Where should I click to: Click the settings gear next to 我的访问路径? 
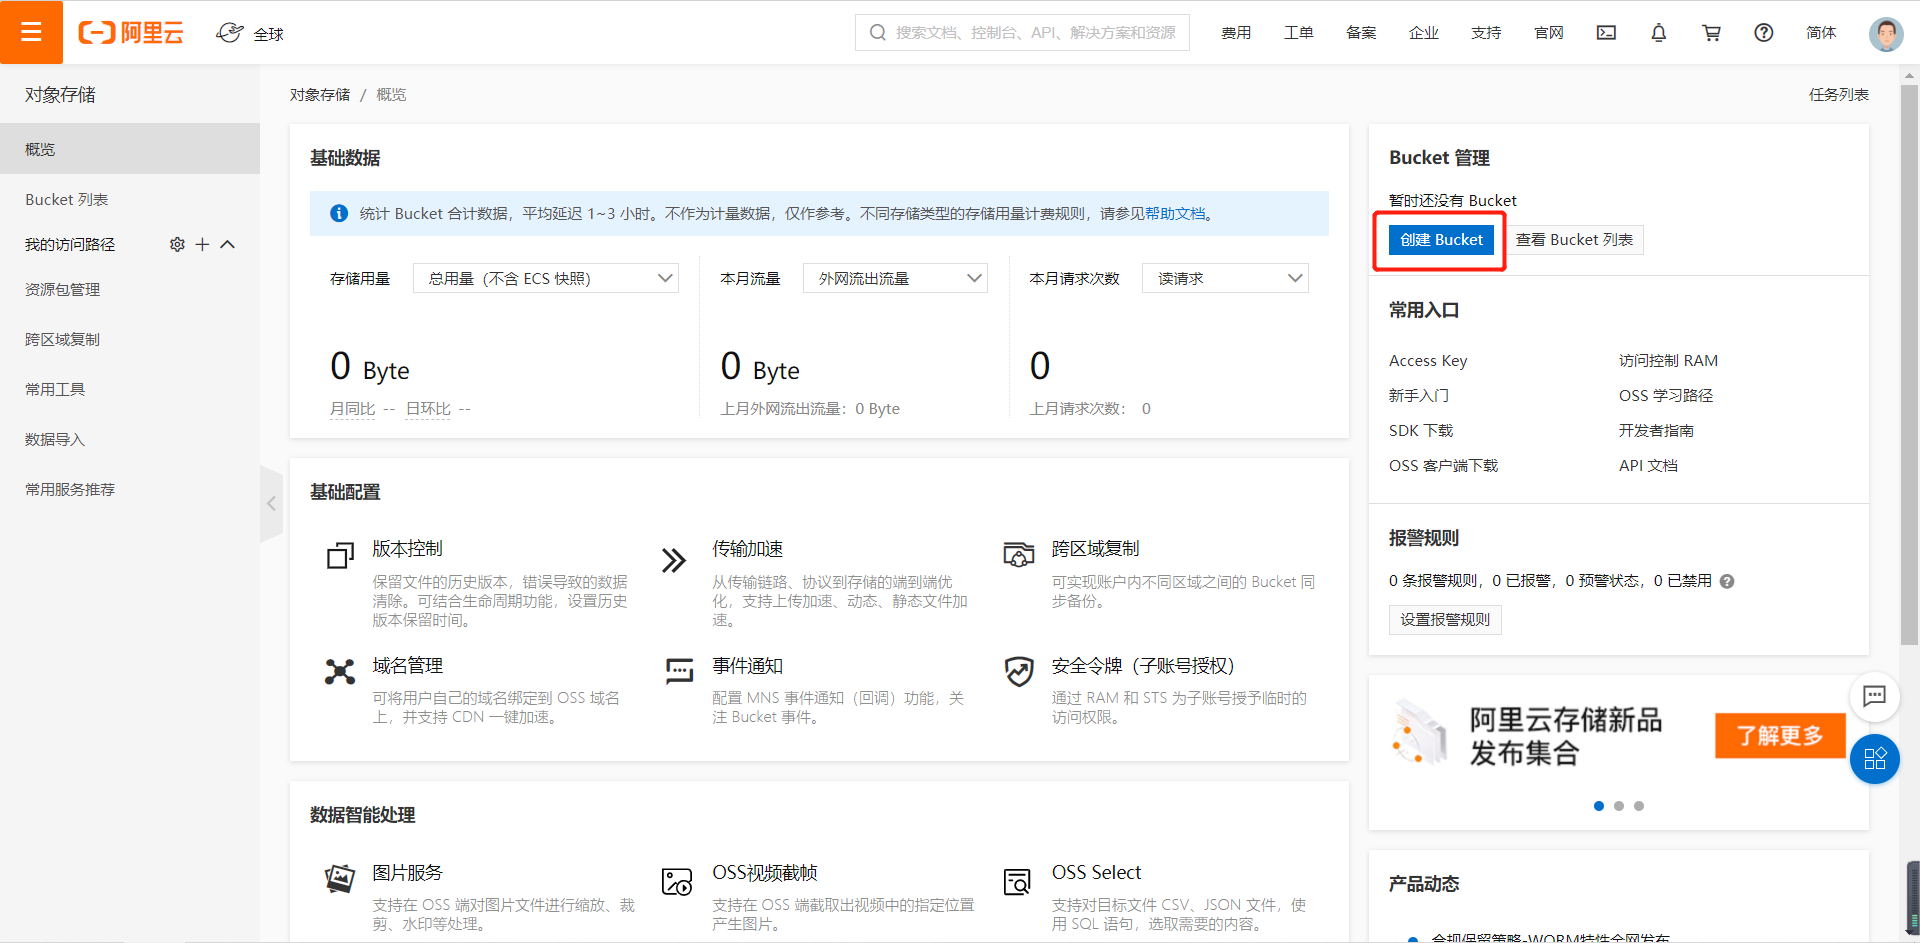coord(177,244)
